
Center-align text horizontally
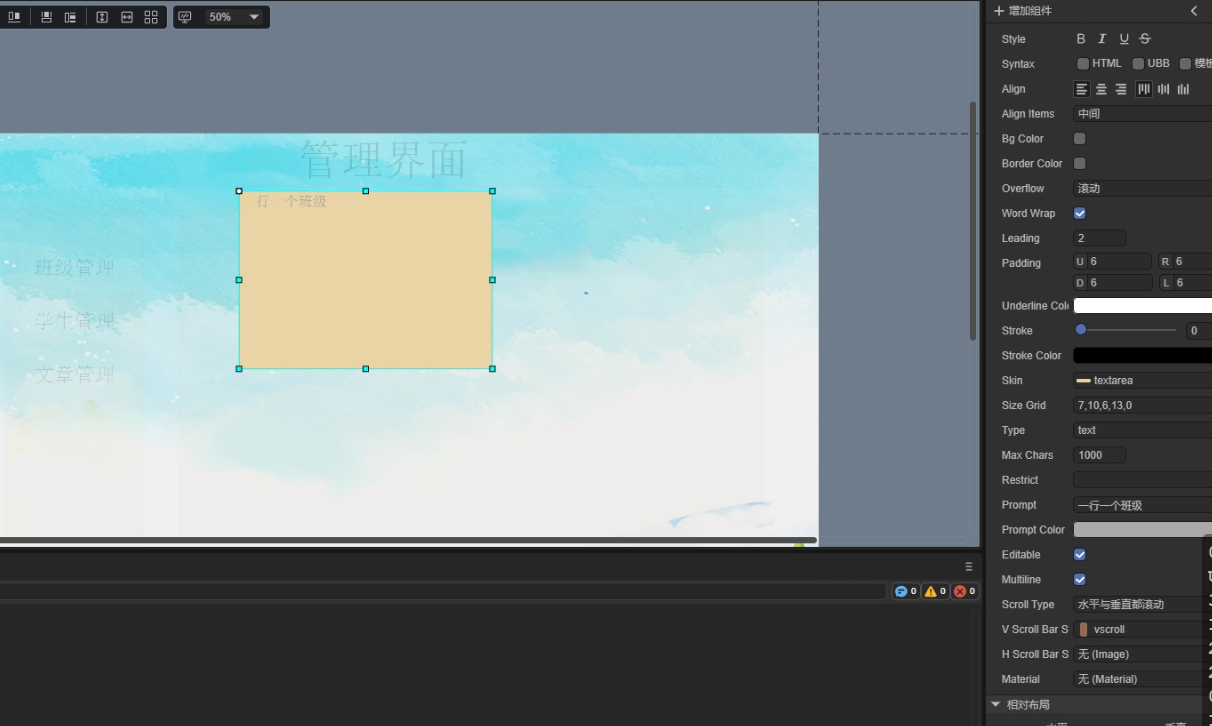pyautogui.click(x=1101, y=89)
